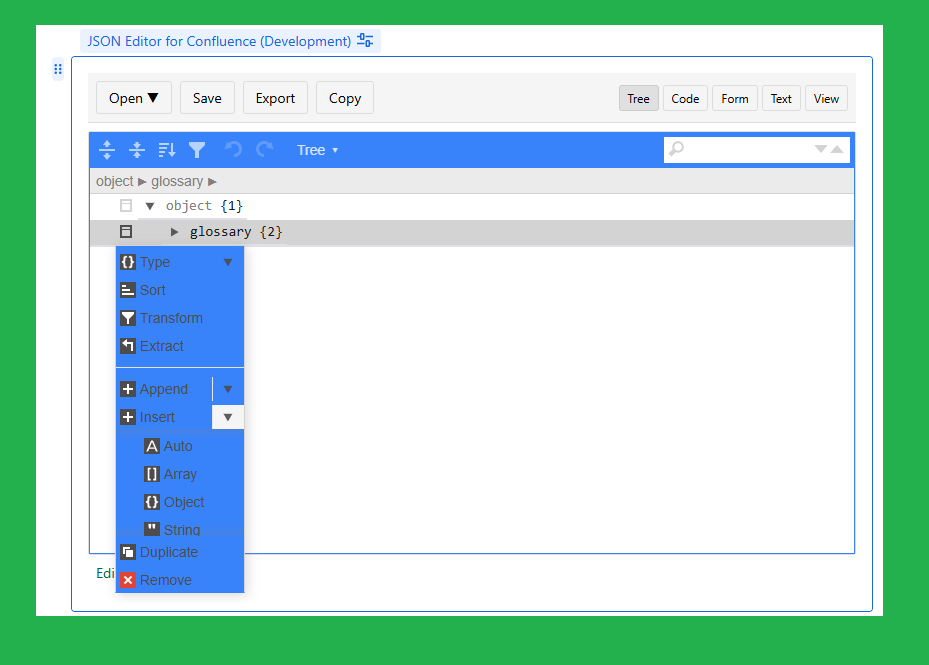
Task: Choose Transform from context menu
Action: (180, 318)
